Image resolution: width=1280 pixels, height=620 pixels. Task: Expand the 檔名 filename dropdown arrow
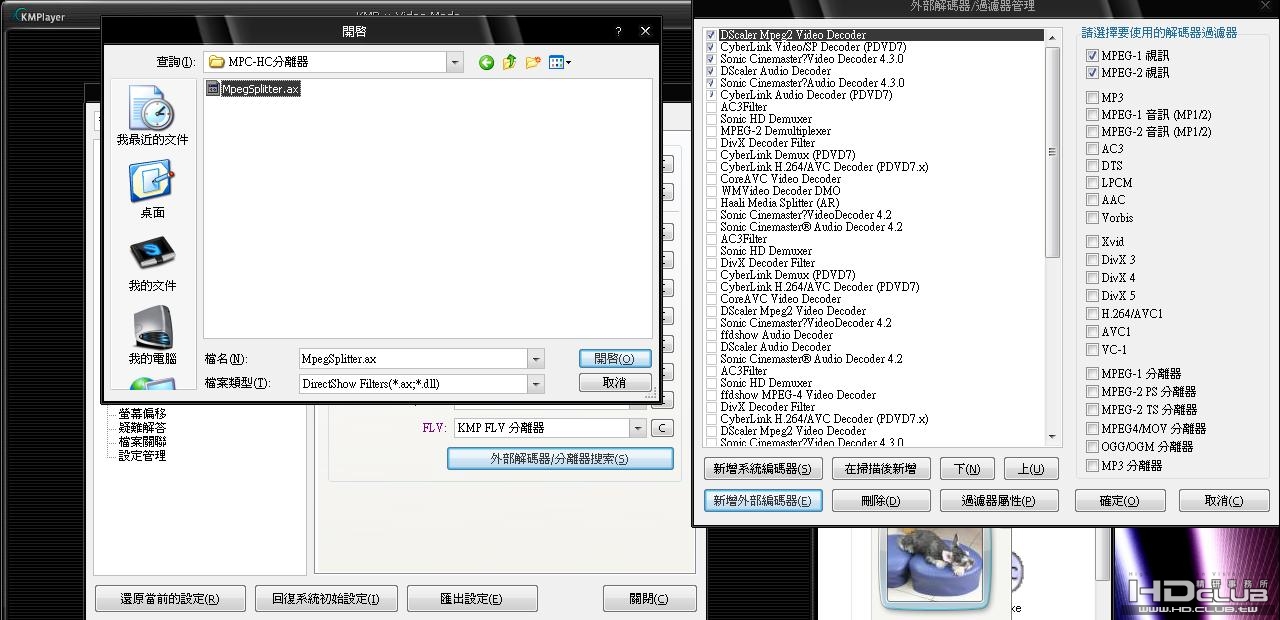coord(536,358)
